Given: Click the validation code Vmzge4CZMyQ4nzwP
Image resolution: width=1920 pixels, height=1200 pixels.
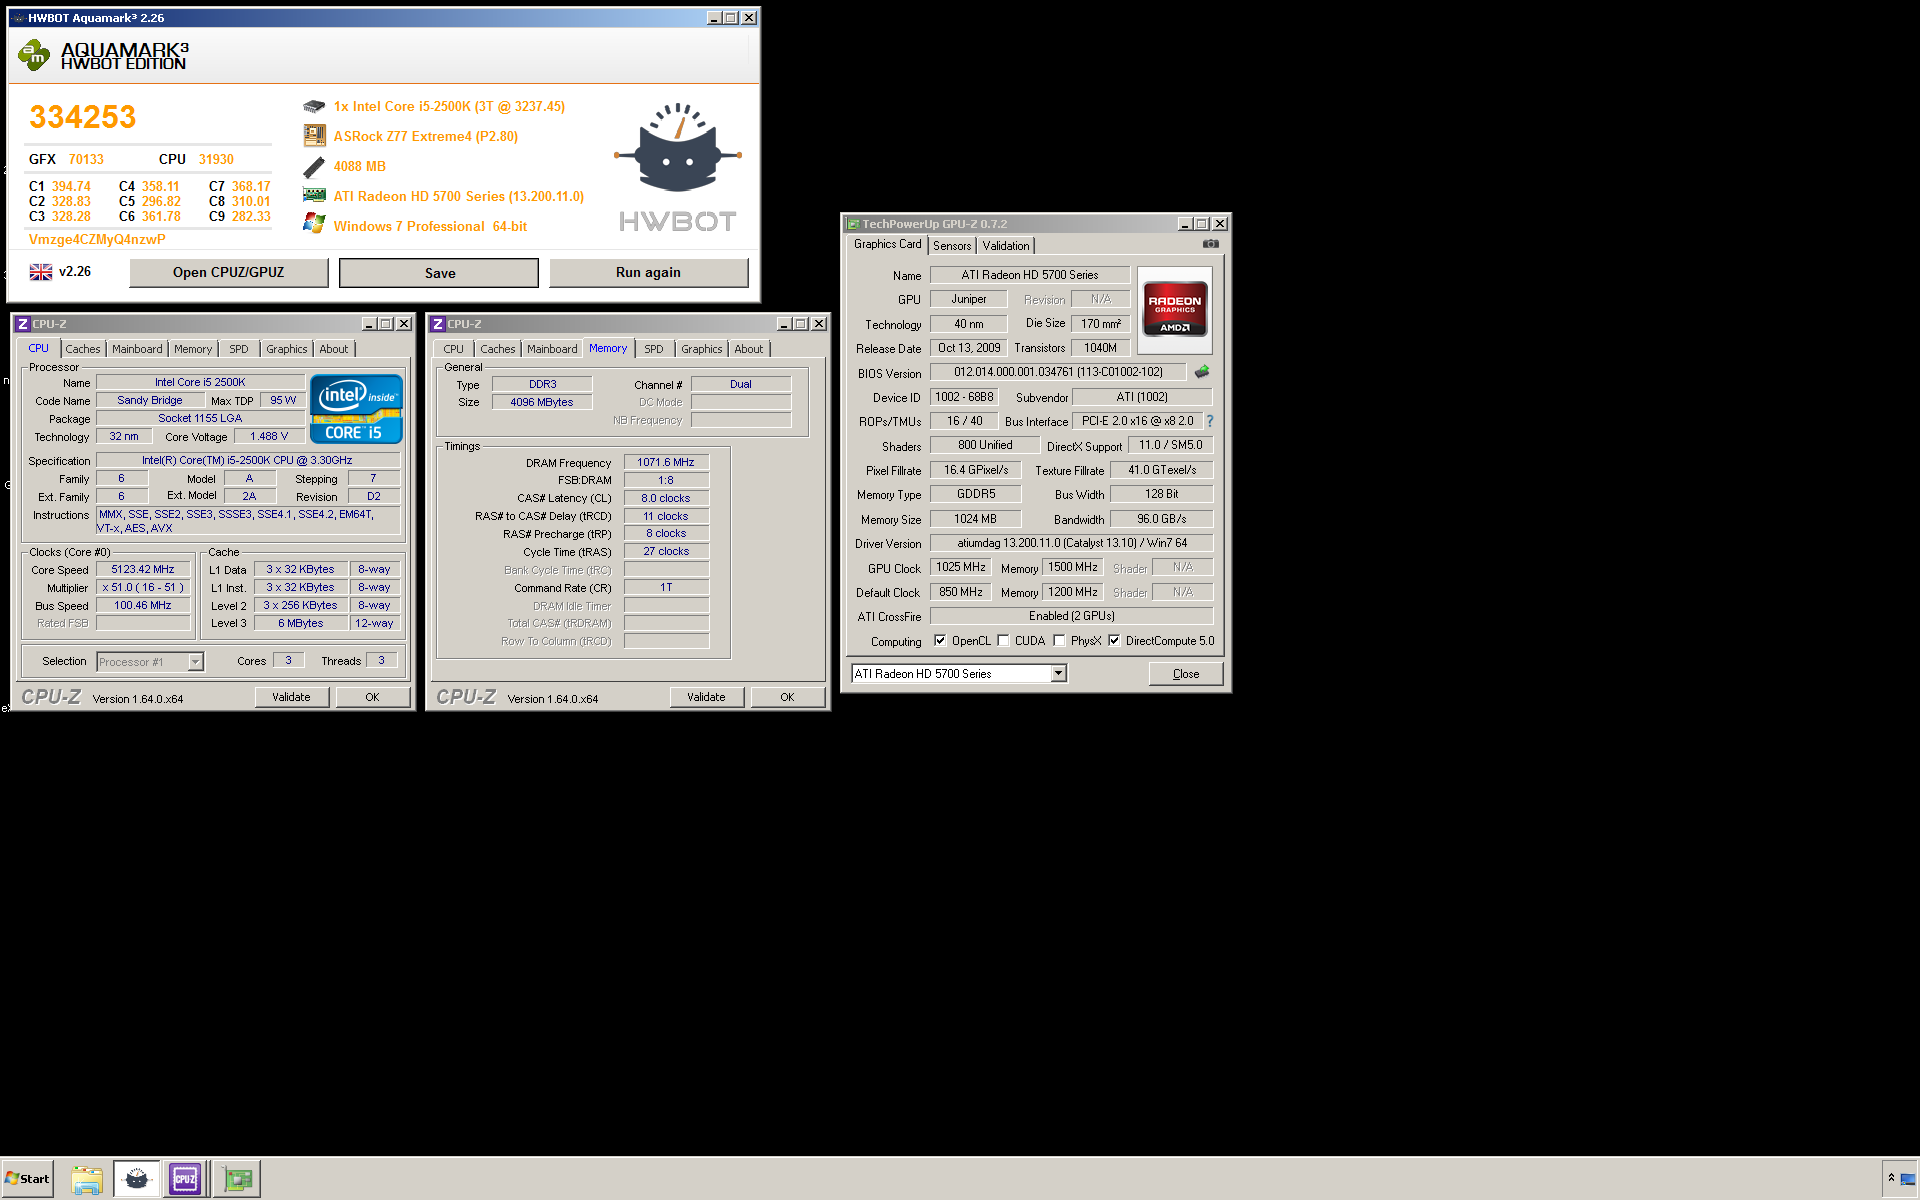Looking at the screenshot, I should (97, 240).
